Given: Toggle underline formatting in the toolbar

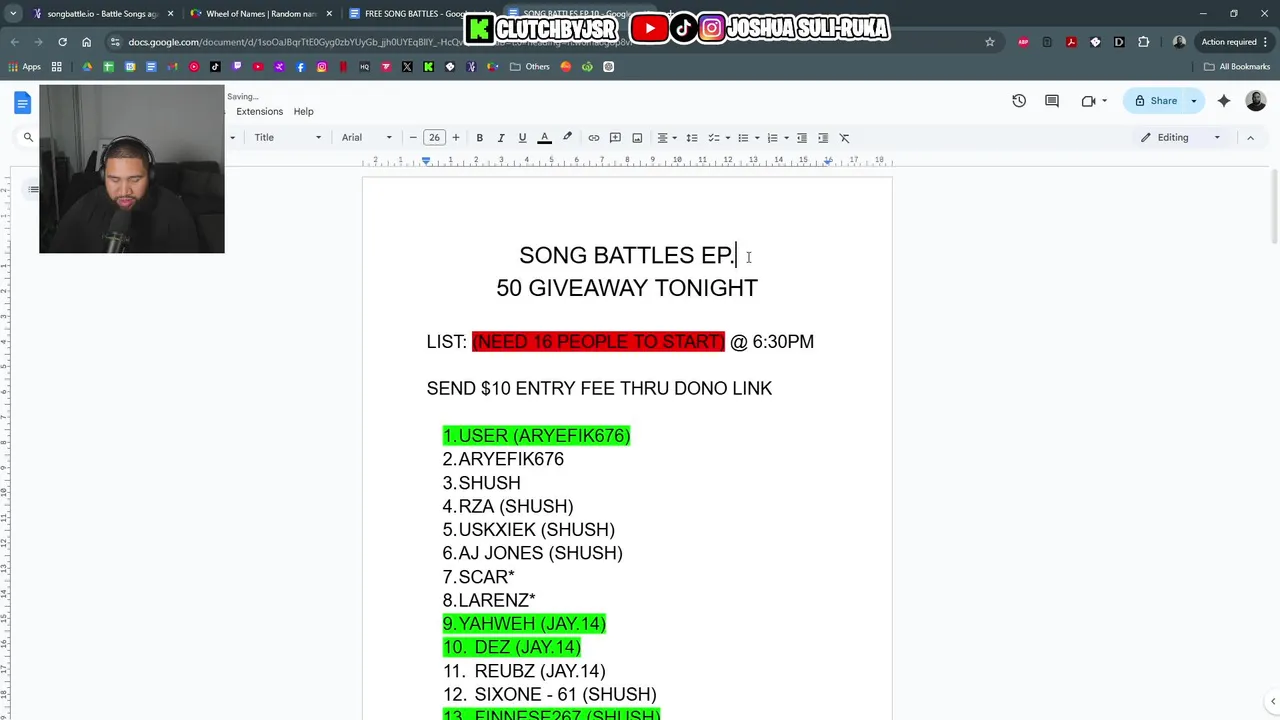Looking at the screenshot, I should [x=522, y=137].
